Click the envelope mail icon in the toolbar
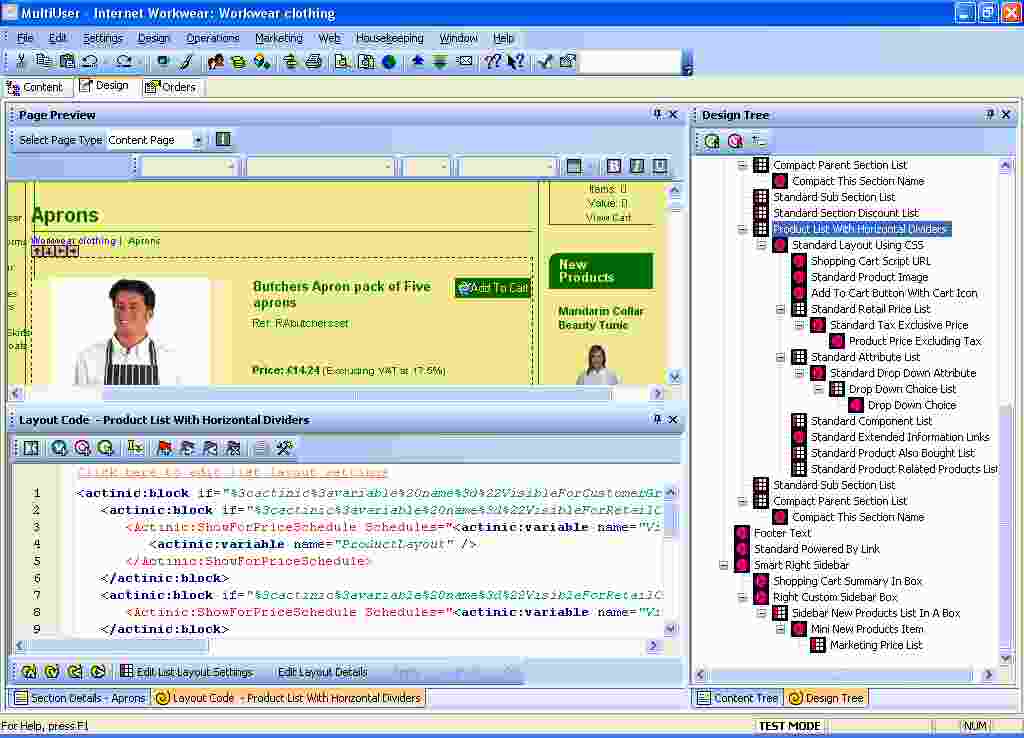Viewport: 1024px width, 738px height. coord(464,62)
